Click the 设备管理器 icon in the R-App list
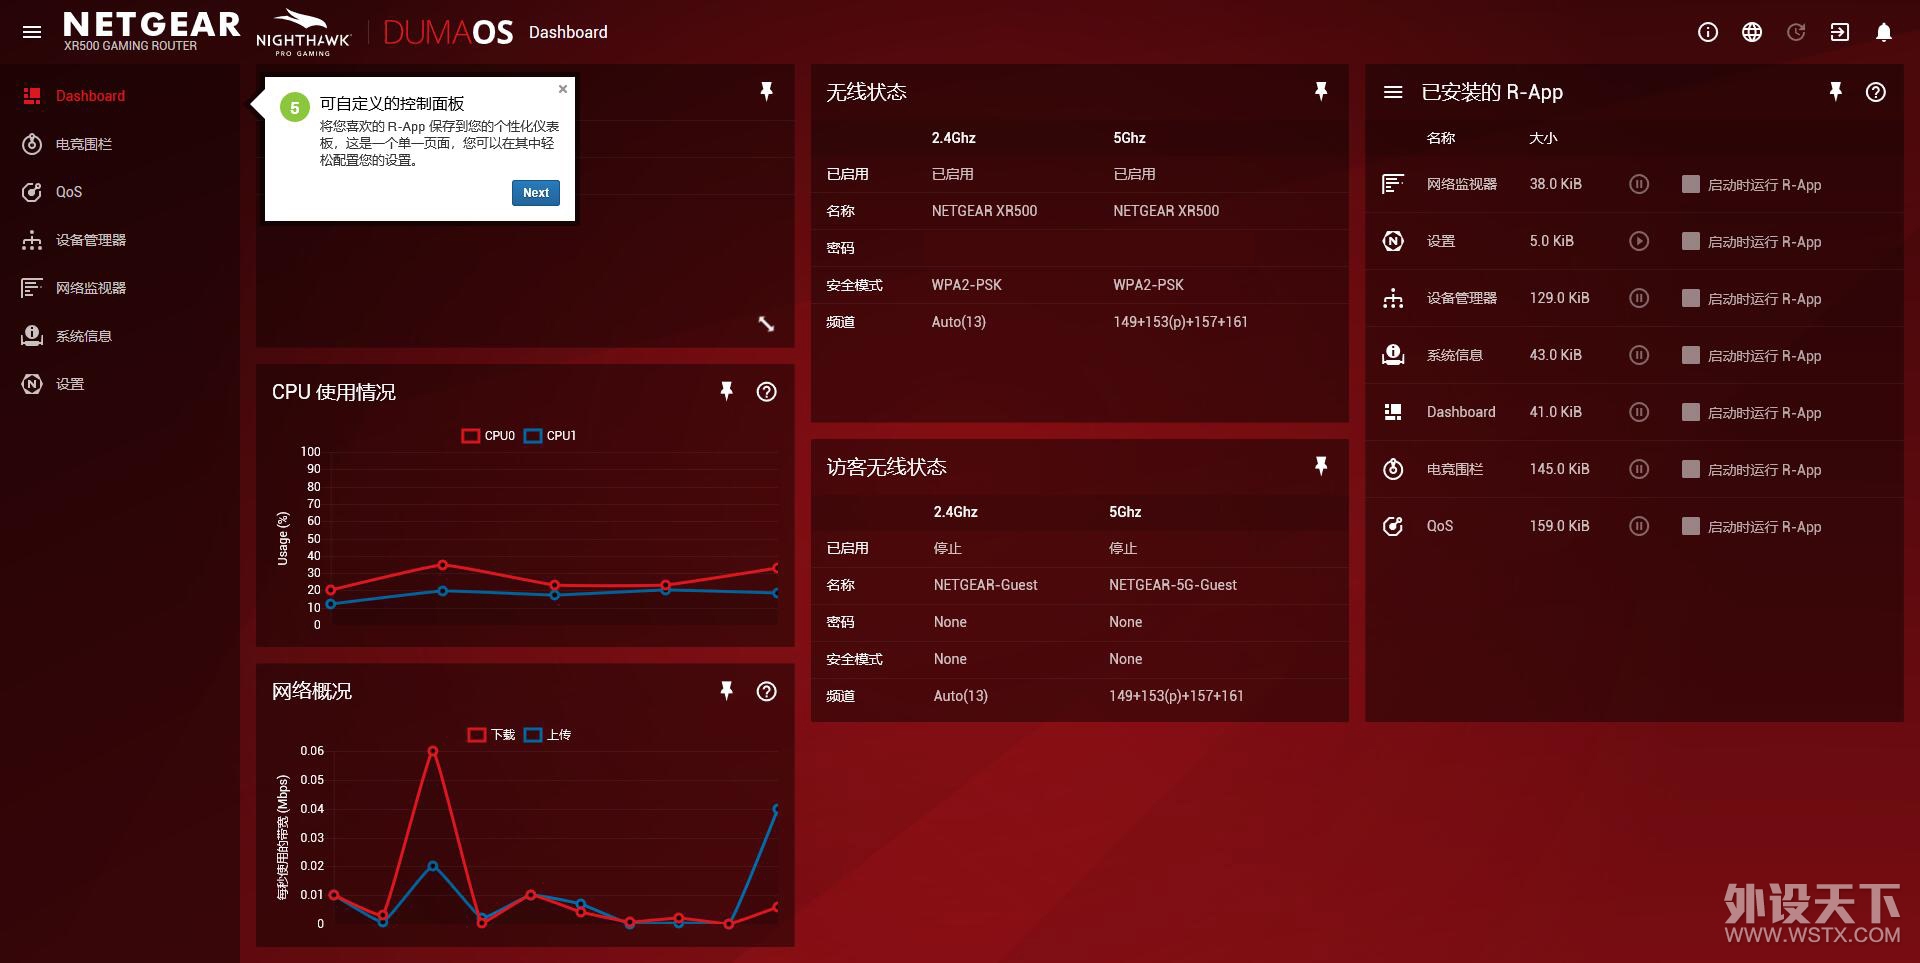Viewport: 1920px width, 963px height. coord(1393,298)
